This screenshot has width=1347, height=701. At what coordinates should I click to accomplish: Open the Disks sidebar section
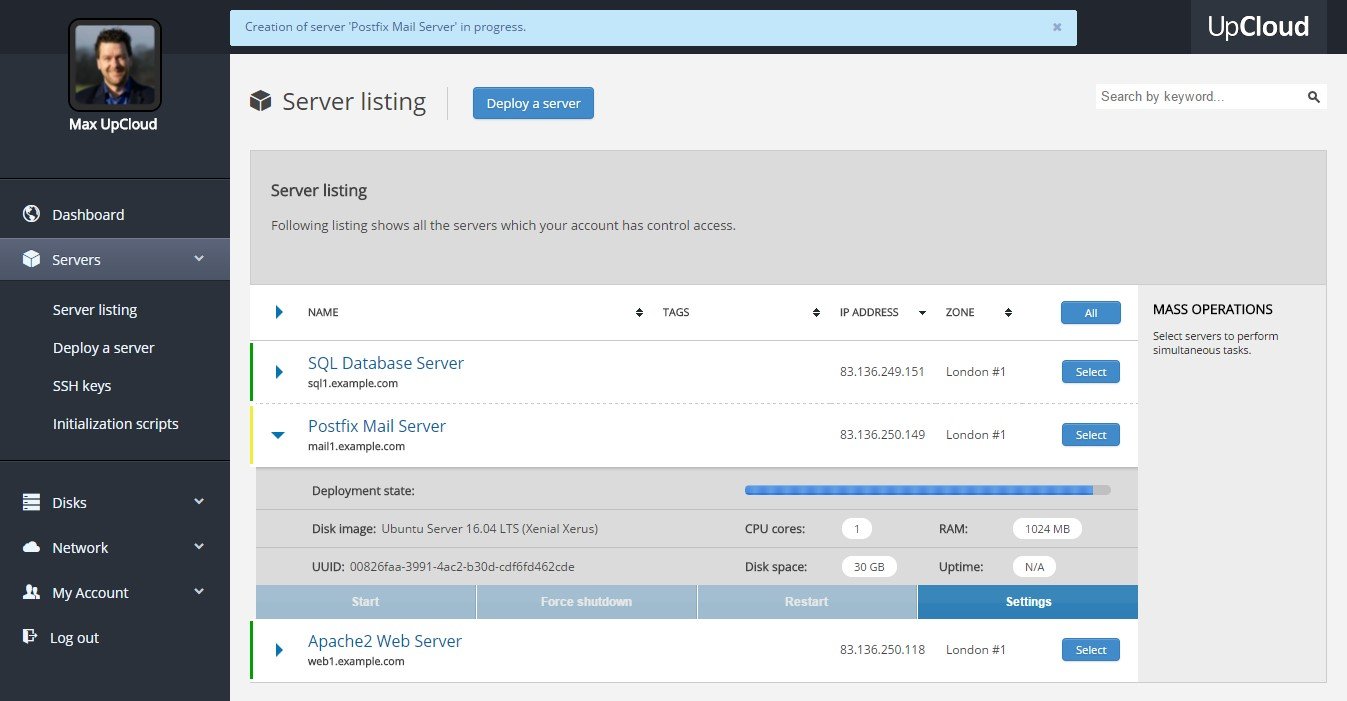point(69,502)
